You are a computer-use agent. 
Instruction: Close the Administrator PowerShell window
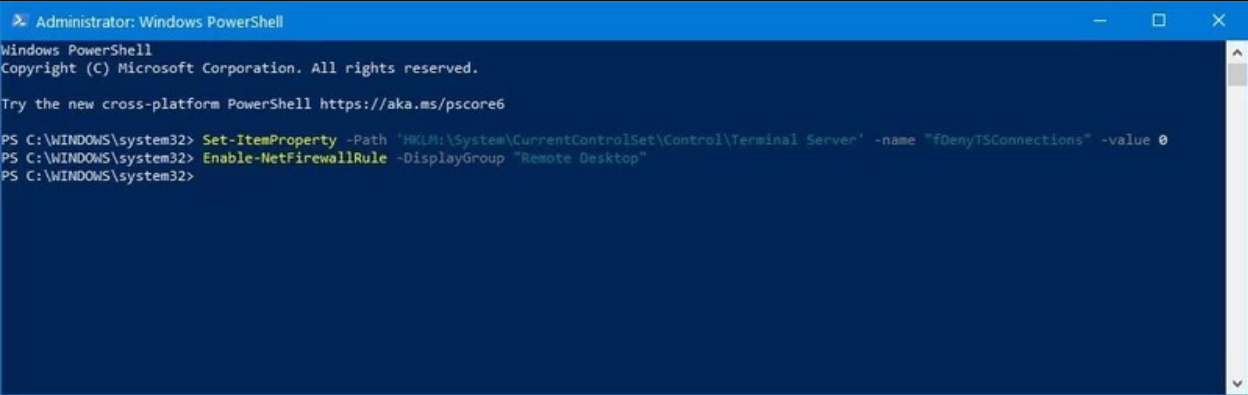(x=1218, y=21)
